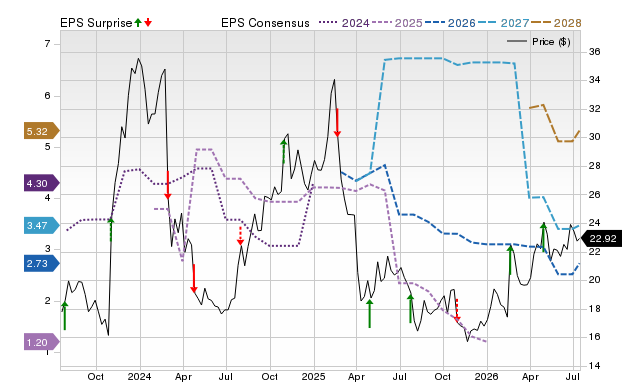The width and height of the screenshot is (640, 382).
Task: Click the dotted red arrow after Oct 2025
Action: point(457,310)
